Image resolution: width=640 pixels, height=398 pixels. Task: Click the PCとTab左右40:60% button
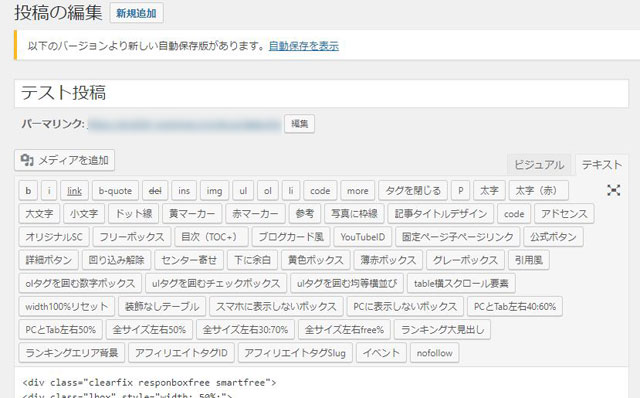(x=515, y=307)
